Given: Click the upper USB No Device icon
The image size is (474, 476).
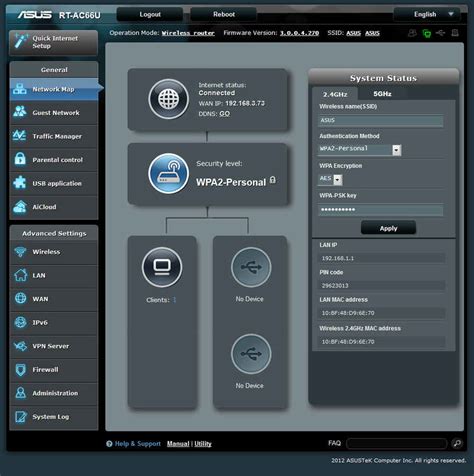Looking at the screenshot, I should pyautogui.click(x=251, y=267).
